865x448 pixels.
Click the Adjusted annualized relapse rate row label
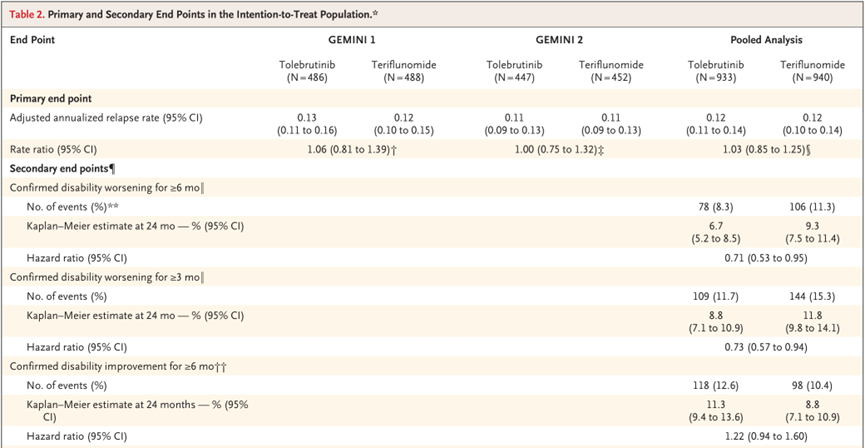[x=106, y=118]
